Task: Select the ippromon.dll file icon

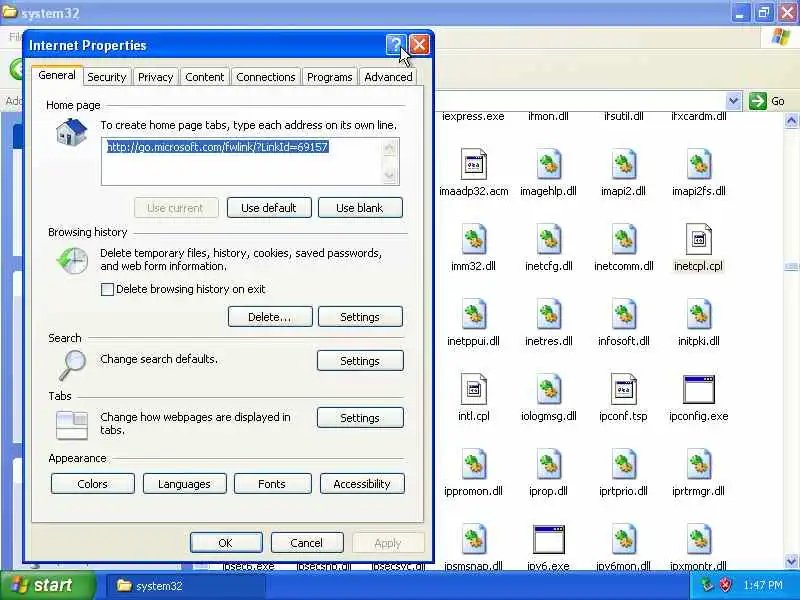Action: [473, 464]
